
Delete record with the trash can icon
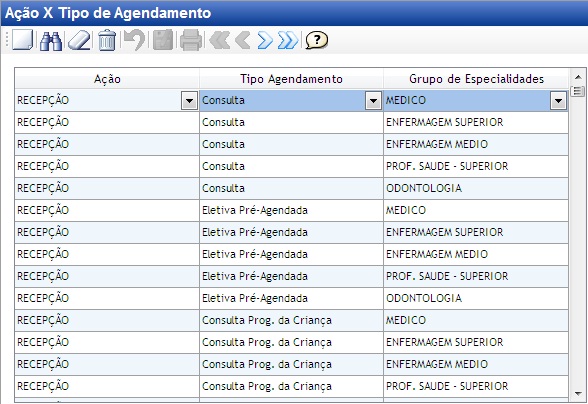[x=107, y=40]
